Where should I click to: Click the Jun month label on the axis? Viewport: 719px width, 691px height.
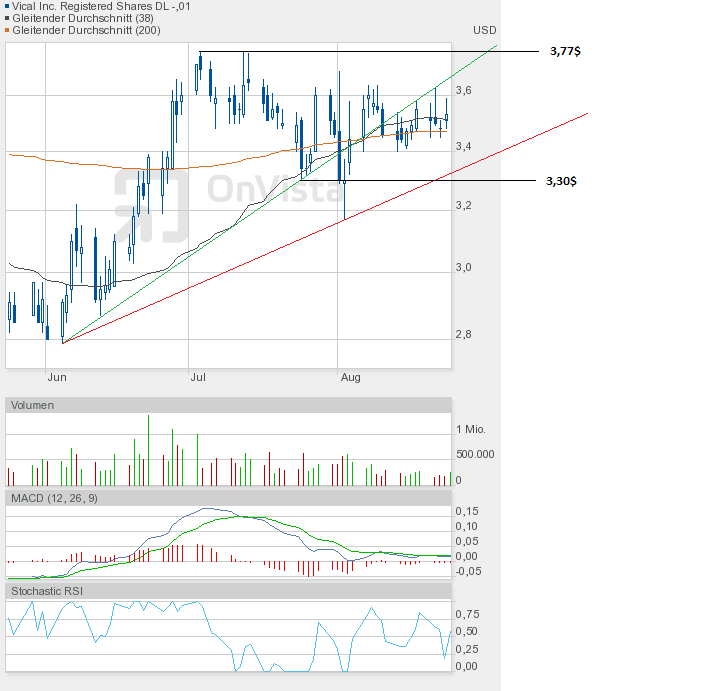57,377
